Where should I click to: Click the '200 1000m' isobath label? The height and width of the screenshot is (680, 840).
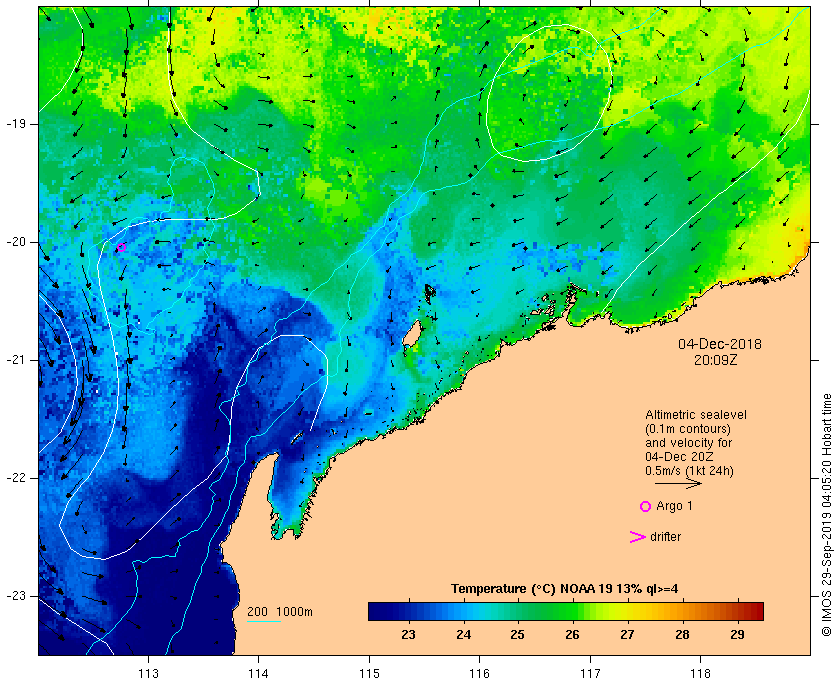[280, 612]
